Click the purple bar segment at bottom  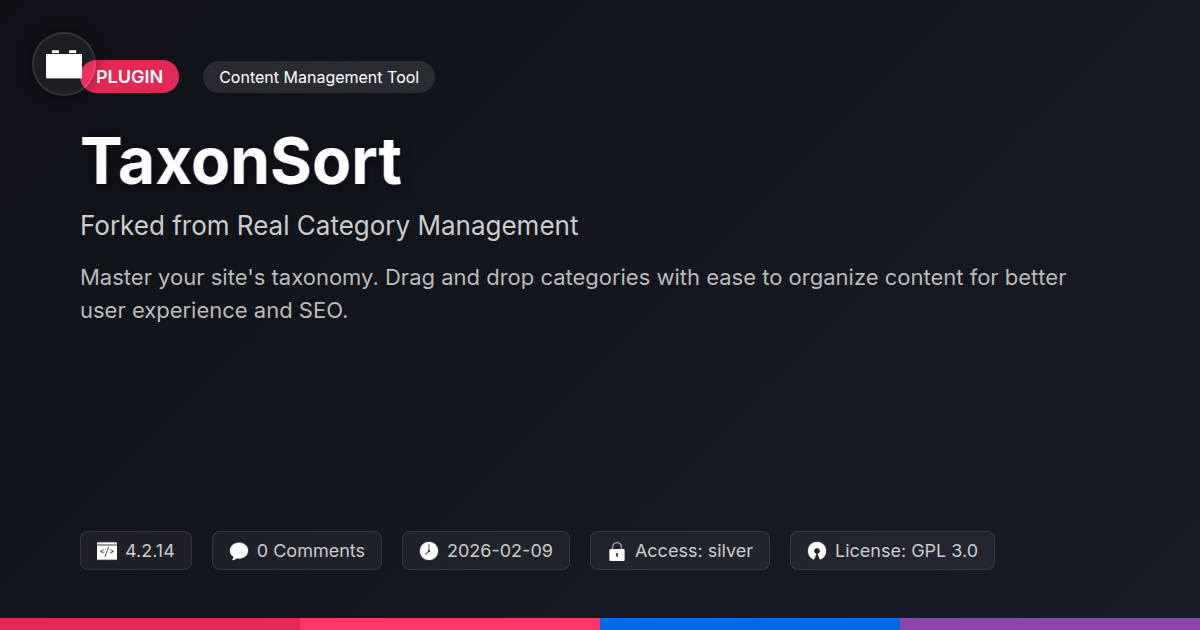tap(1050, 624)
